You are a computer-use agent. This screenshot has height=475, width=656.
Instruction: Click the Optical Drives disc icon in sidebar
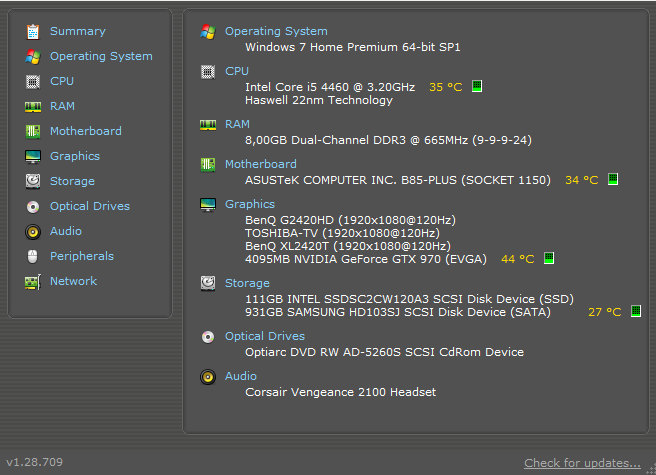pos(33,207)
